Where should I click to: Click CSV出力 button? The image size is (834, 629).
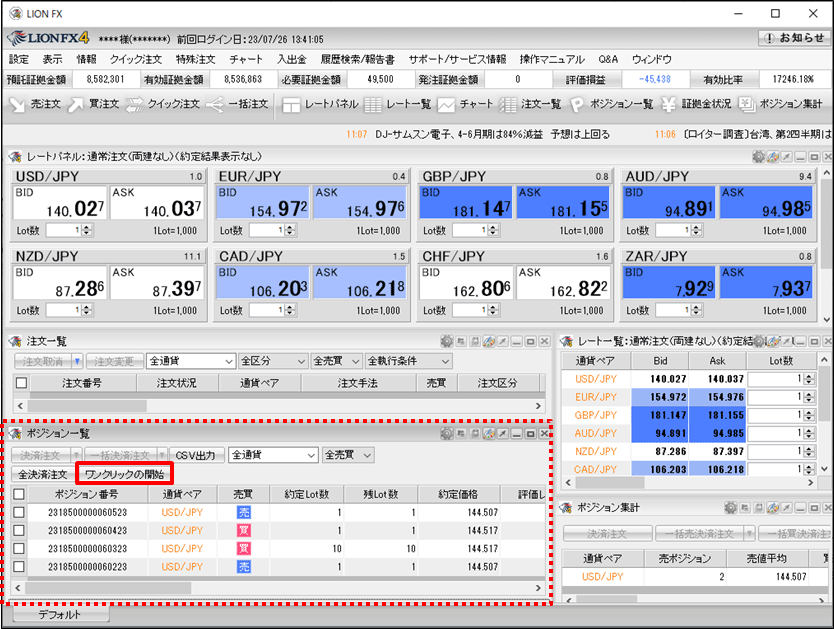pos(196,455)
